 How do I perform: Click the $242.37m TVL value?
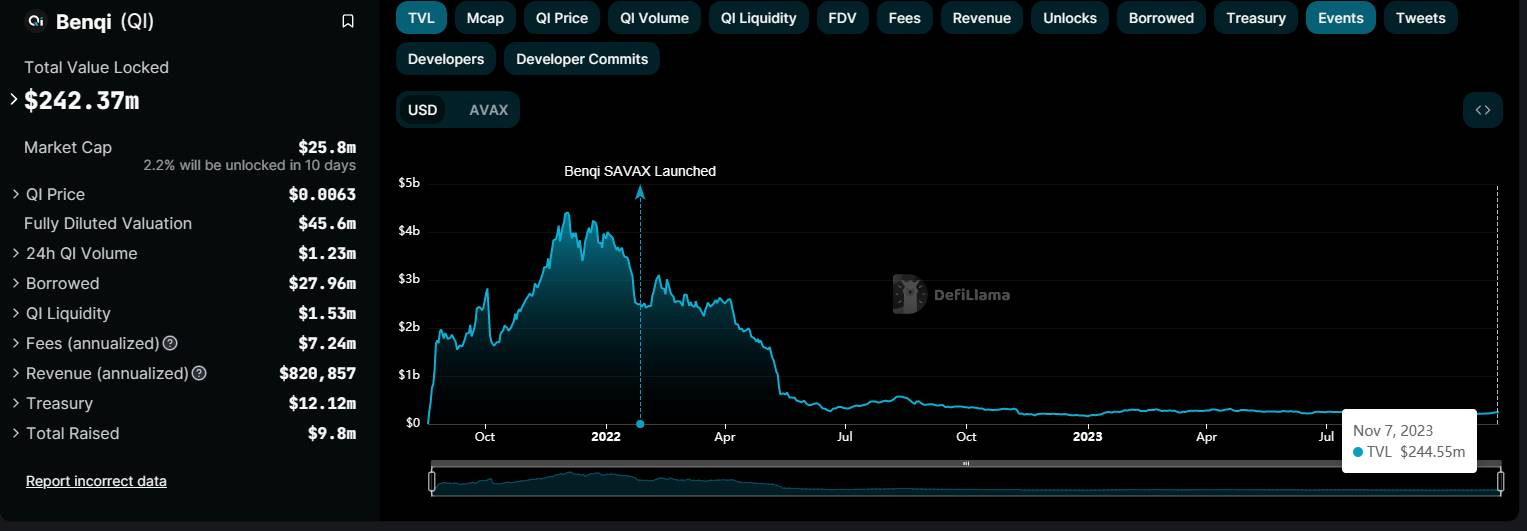click(x=82, y=100)
